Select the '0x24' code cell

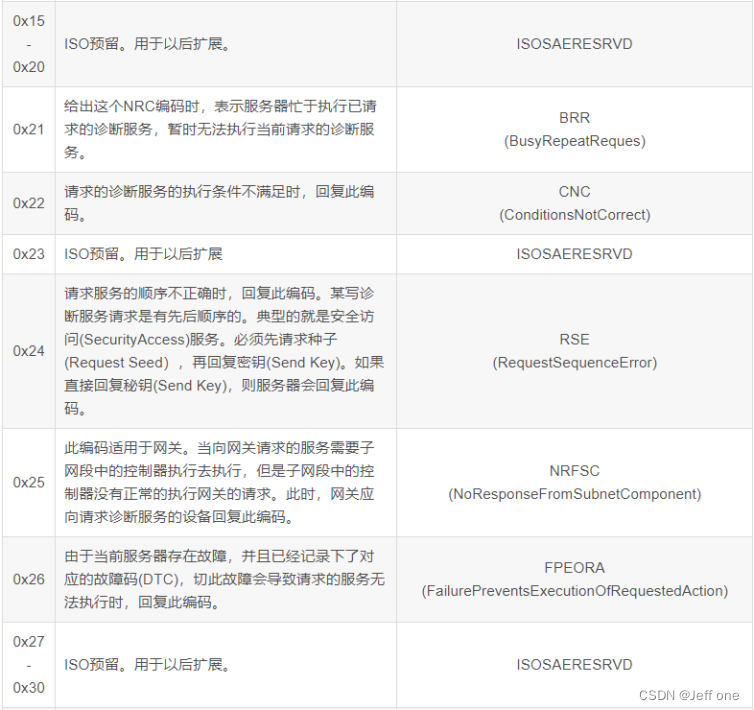[x=29, y=351]
